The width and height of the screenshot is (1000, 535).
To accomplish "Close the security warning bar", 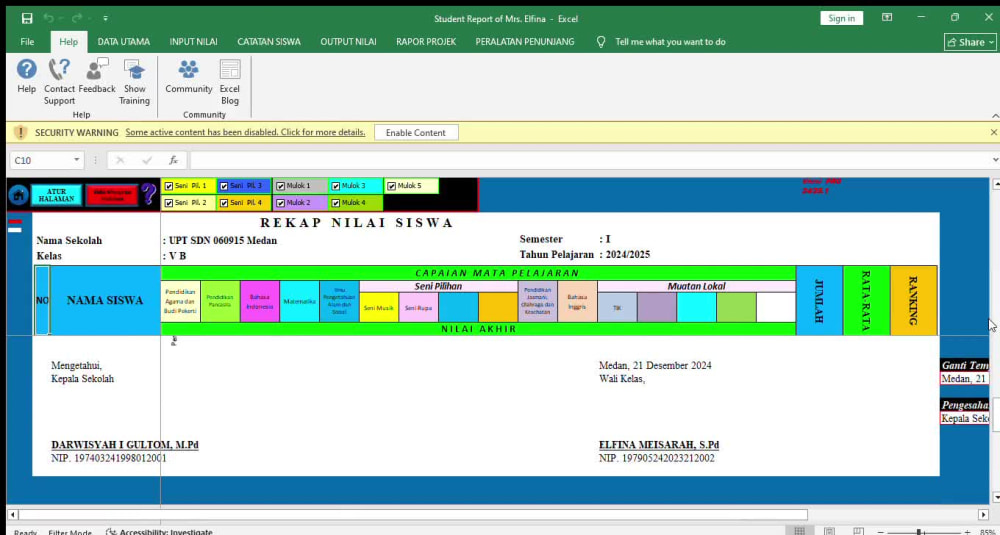I will pyautogui.click(x=994, y=132).
